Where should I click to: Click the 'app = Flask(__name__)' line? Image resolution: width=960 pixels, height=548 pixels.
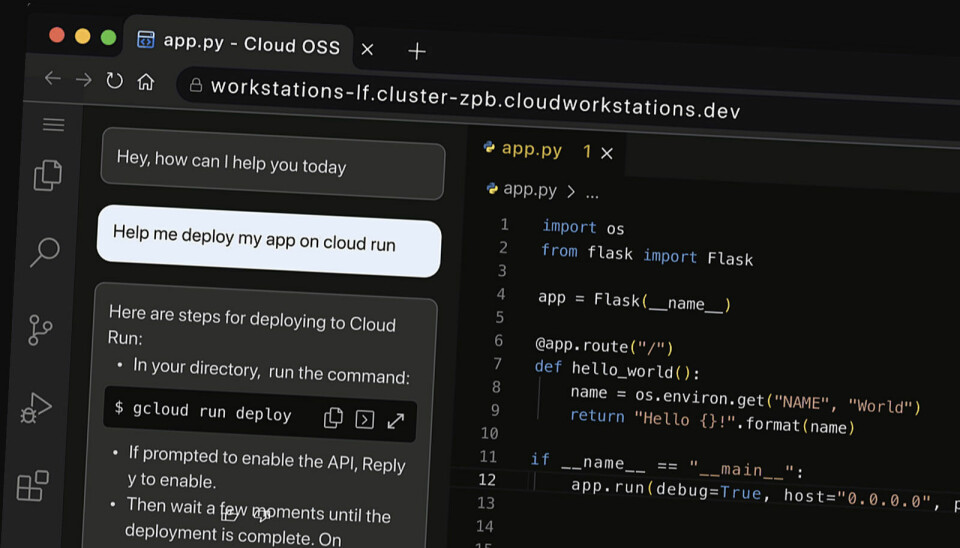coord(634,300)
